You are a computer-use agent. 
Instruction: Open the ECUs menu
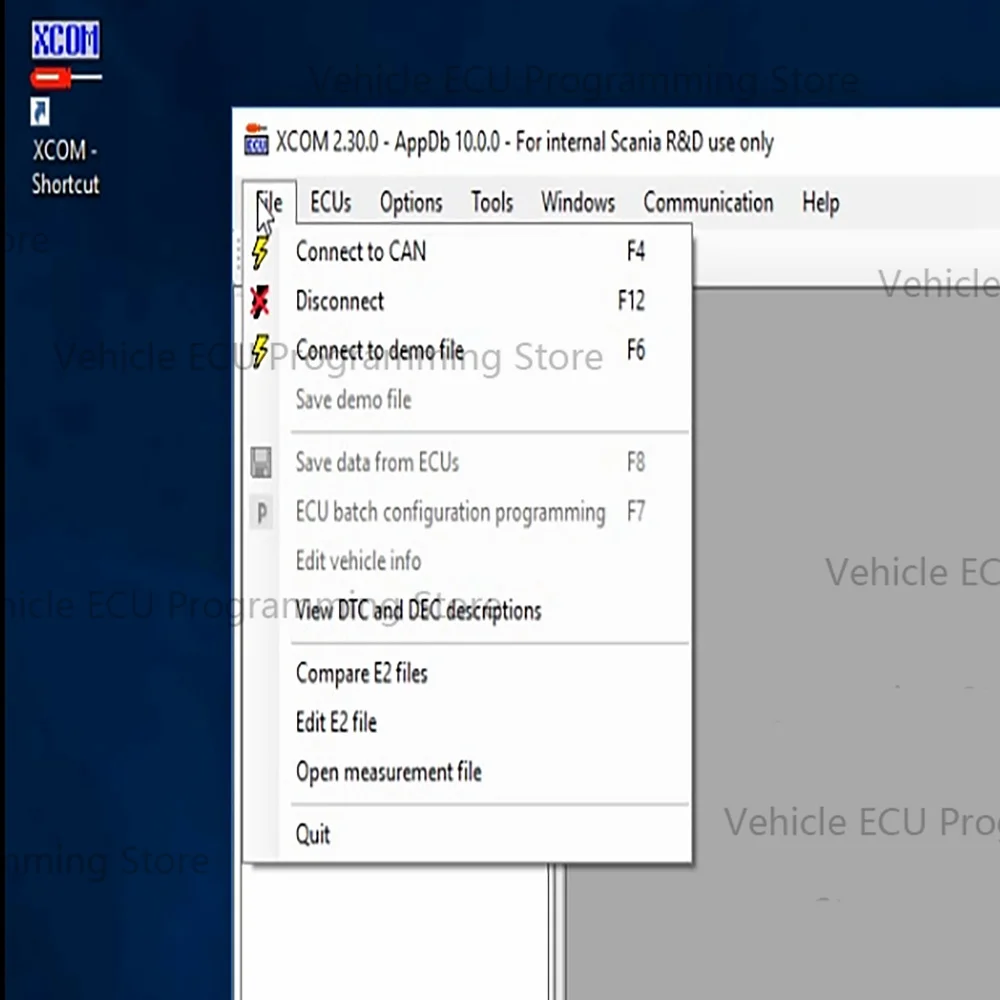(x=330, y=203)
